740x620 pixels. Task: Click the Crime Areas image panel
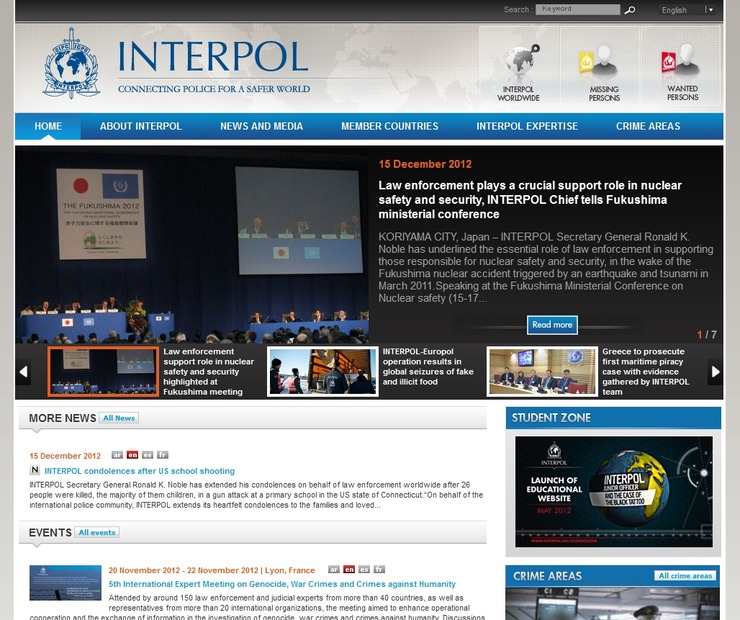[x=613, y=604]
